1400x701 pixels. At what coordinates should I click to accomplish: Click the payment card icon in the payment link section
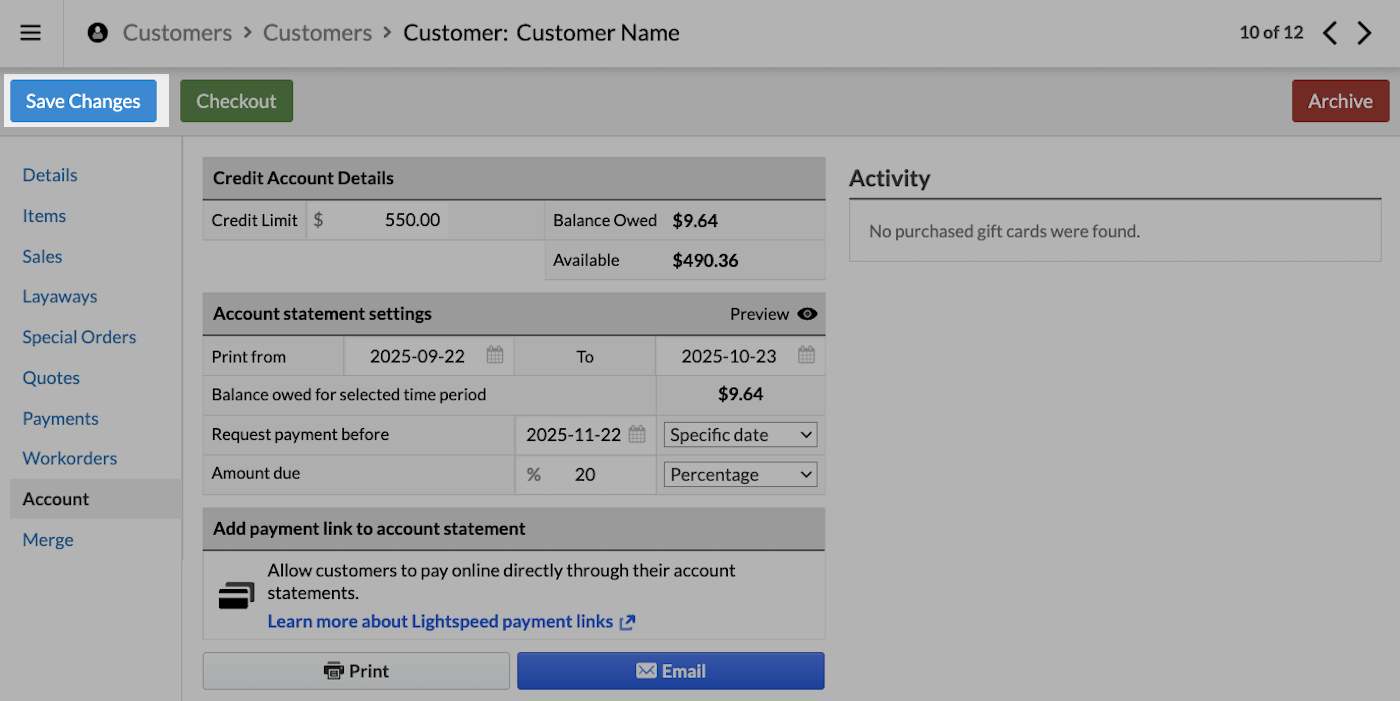235,593
